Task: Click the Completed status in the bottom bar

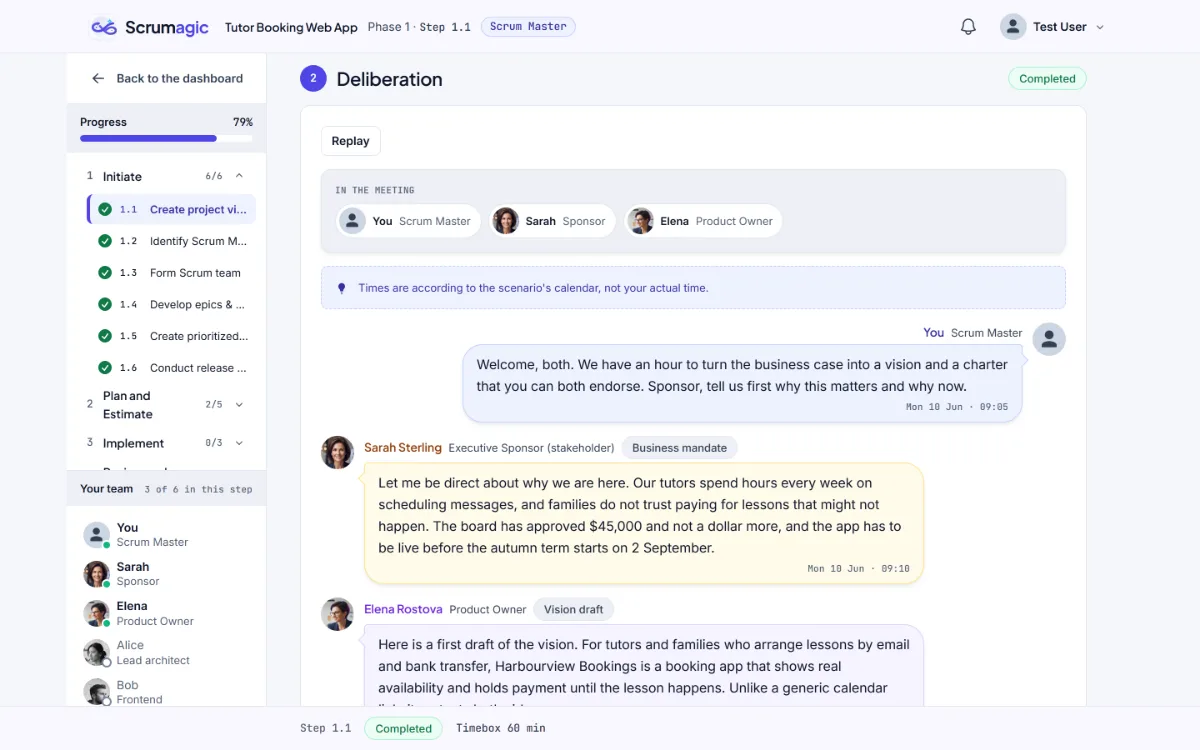Action: [x=404, y=729]
